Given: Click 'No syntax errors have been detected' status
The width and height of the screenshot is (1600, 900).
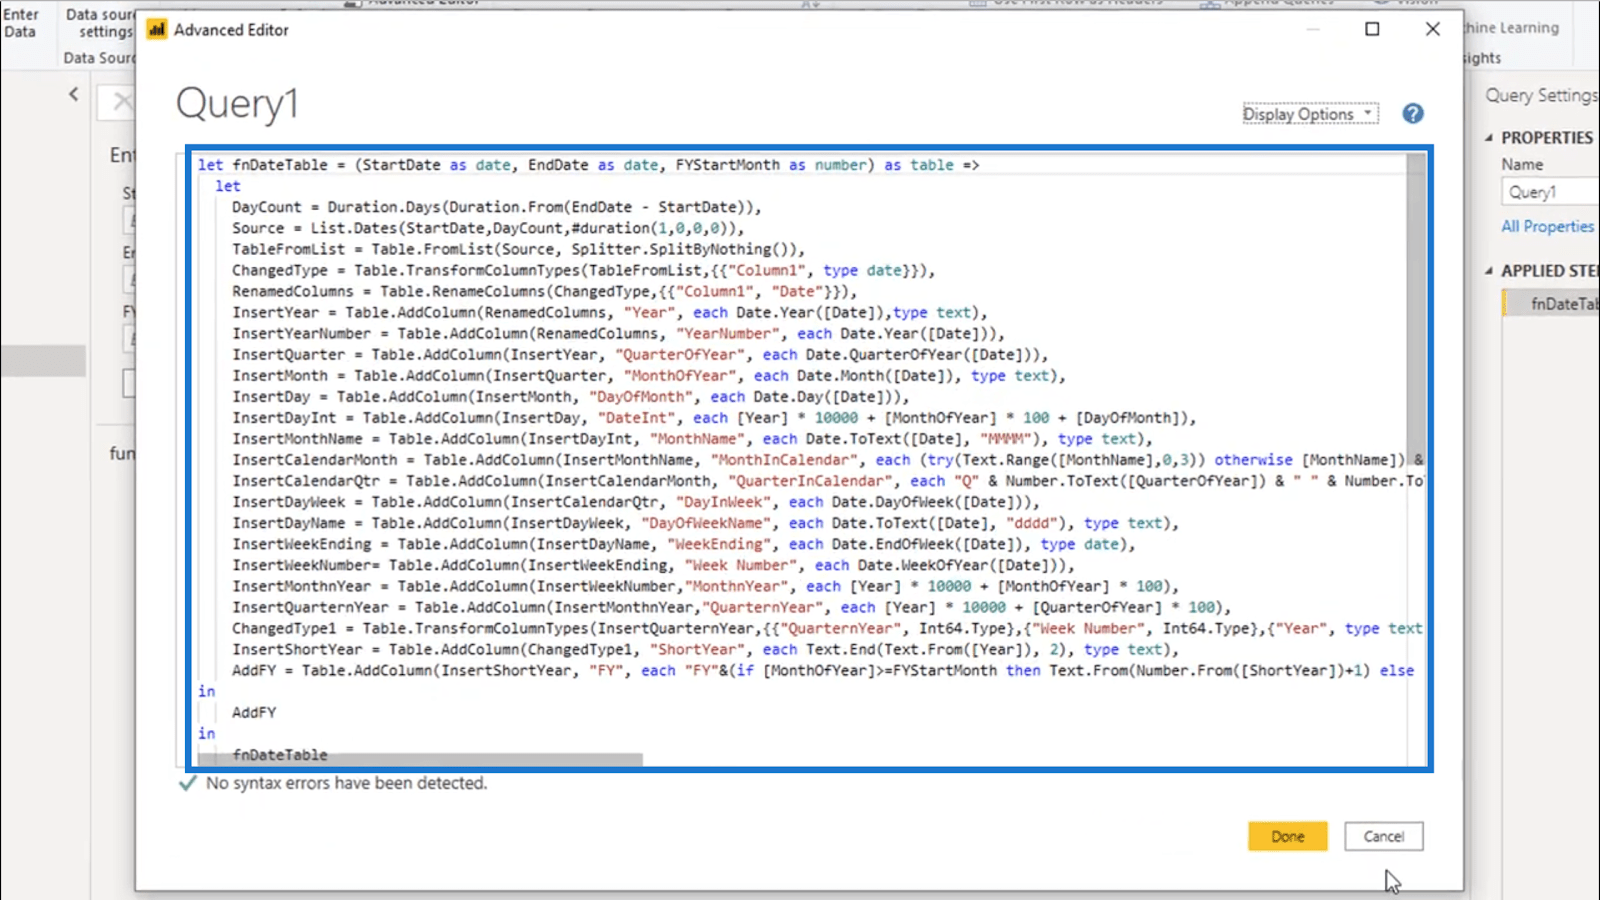Looking at the screenshot, I should [x=346, y=783].
